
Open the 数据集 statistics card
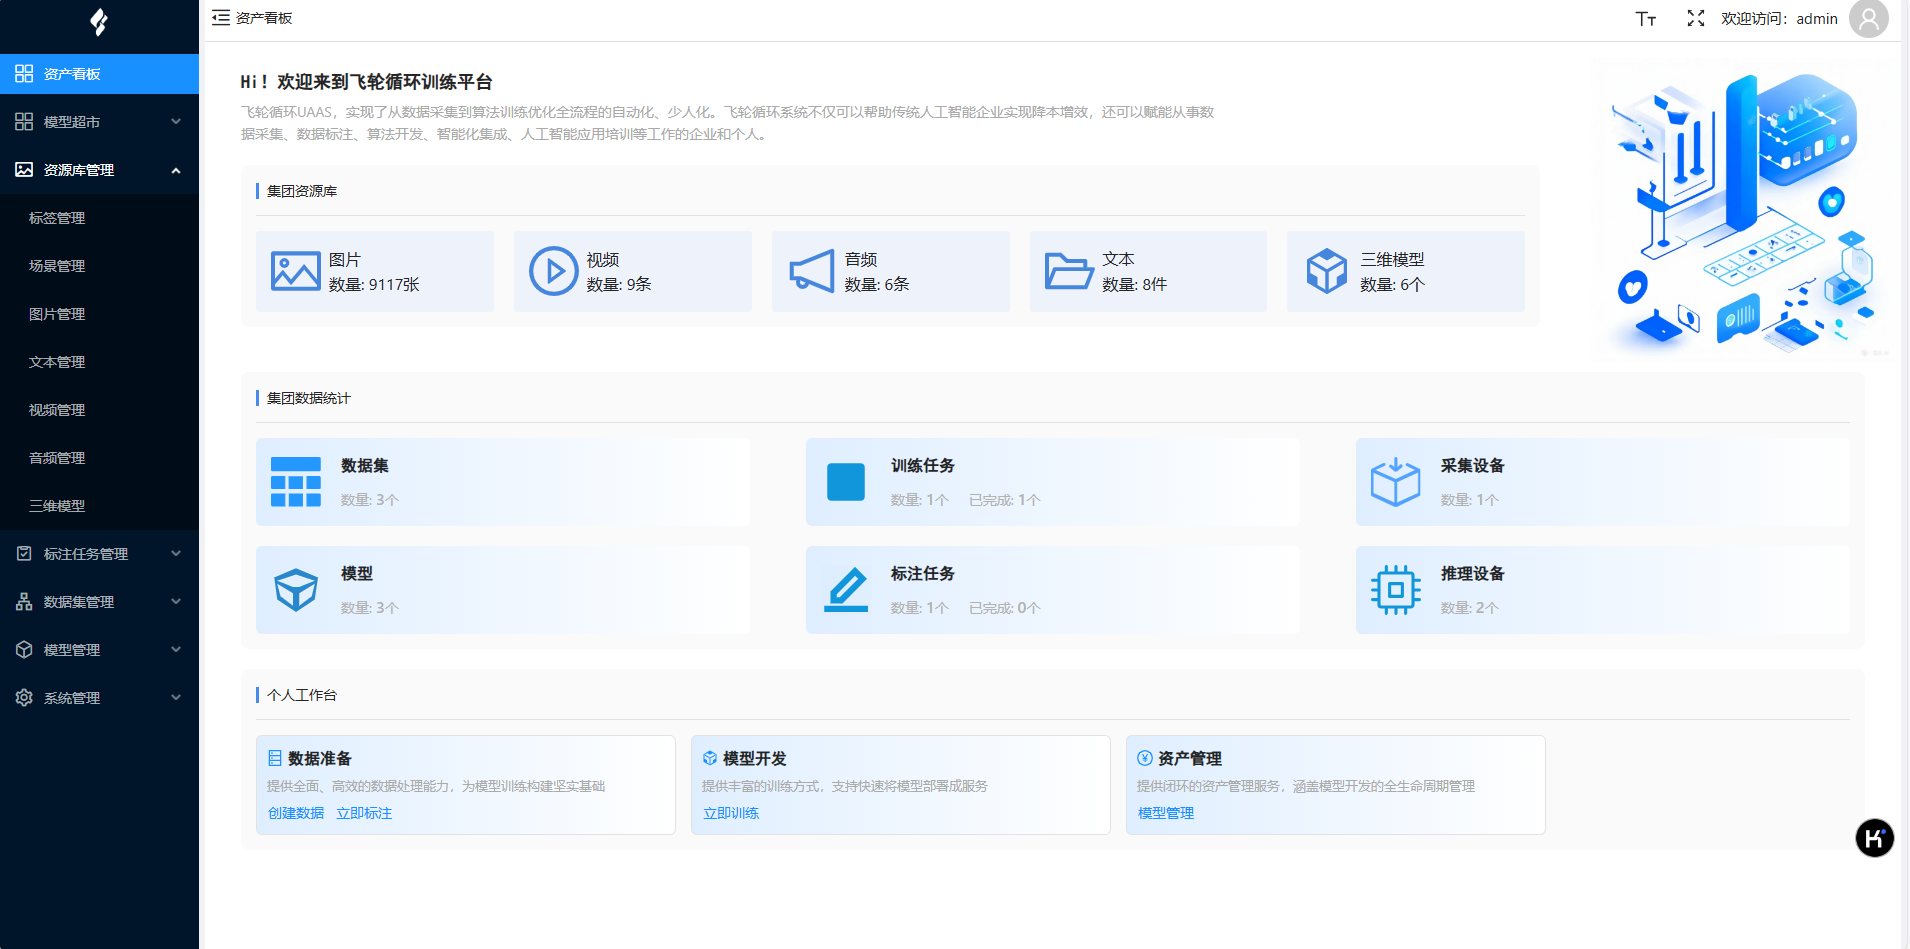[503, 482]
